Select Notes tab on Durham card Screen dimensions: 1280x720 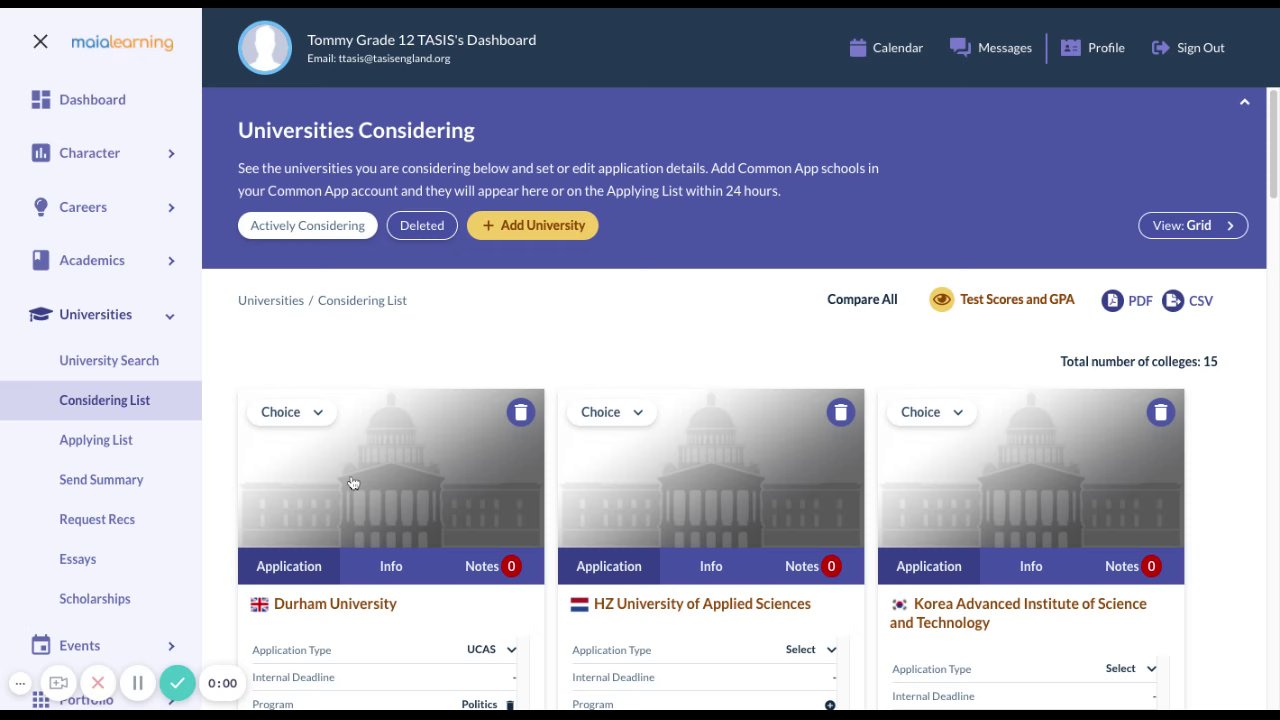point(493,566)
